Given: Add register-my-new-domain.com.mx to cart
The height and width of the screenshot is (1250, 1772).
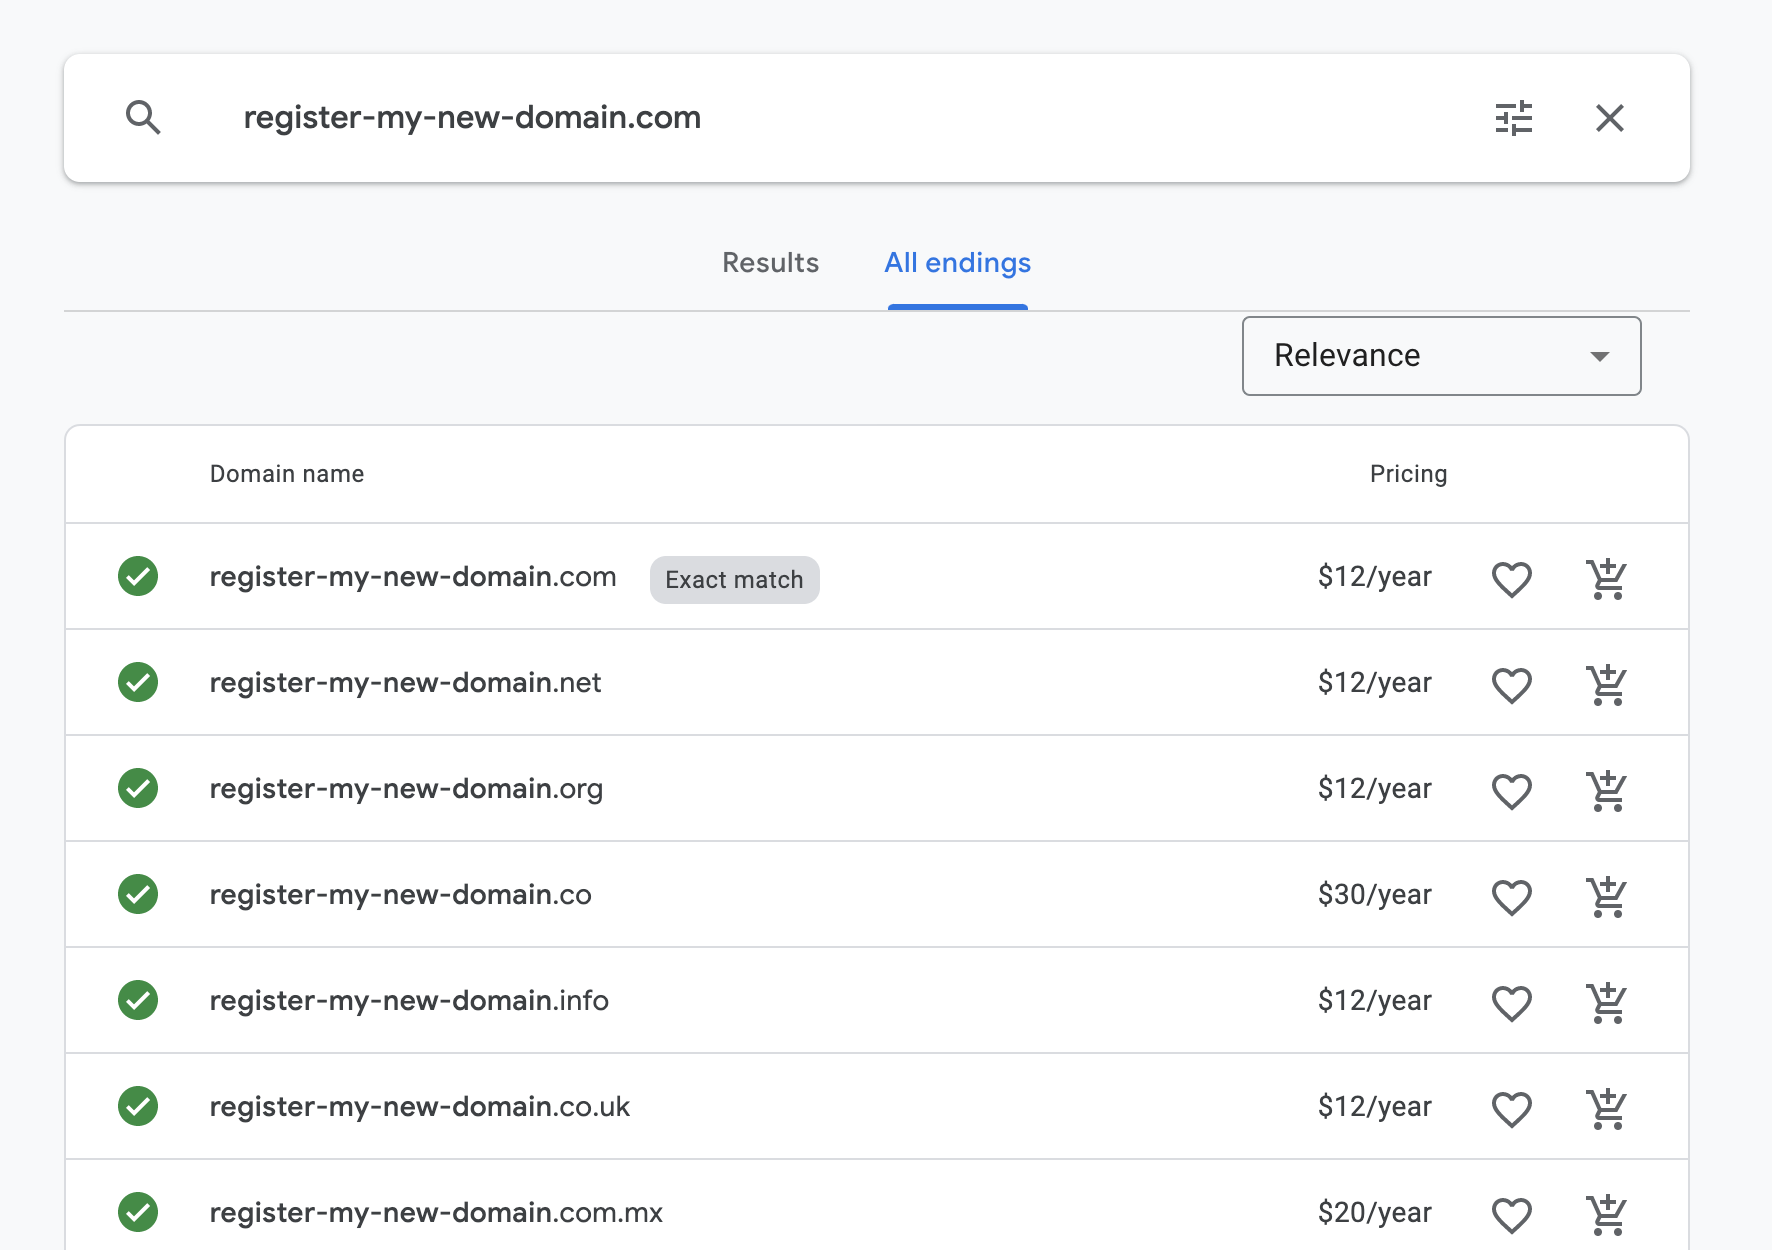Looking at the screenshot, I should [1607, 1214].
